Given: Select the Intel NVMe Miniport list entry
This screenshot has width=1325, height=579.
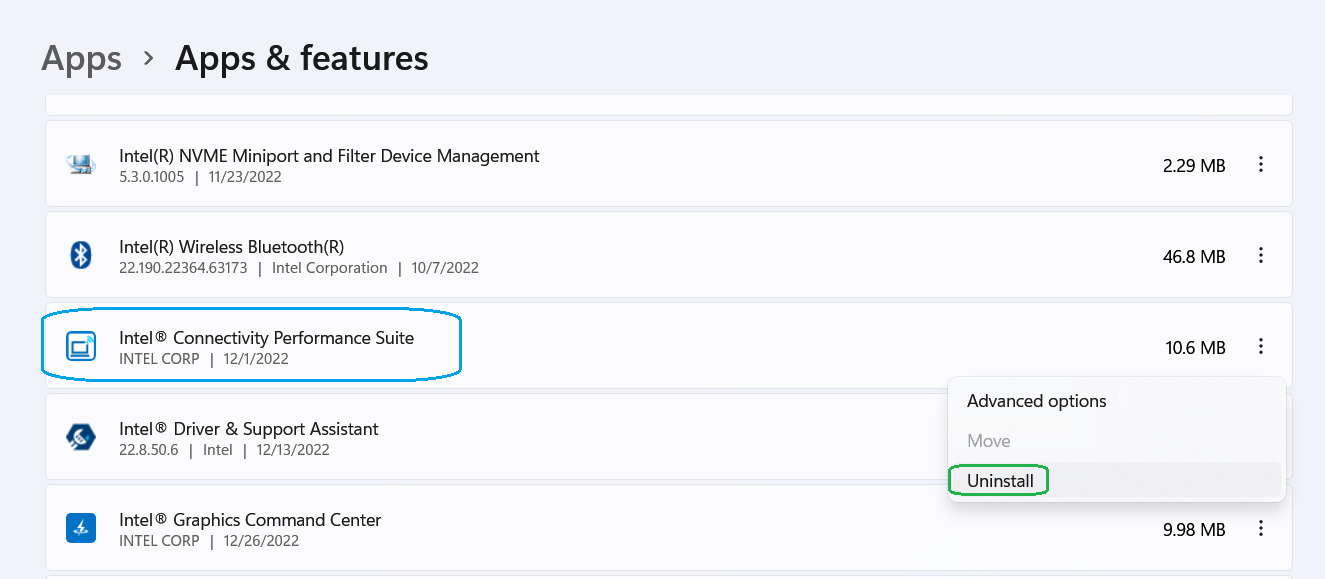Looking at the screenshot, I should pos(329,156).
